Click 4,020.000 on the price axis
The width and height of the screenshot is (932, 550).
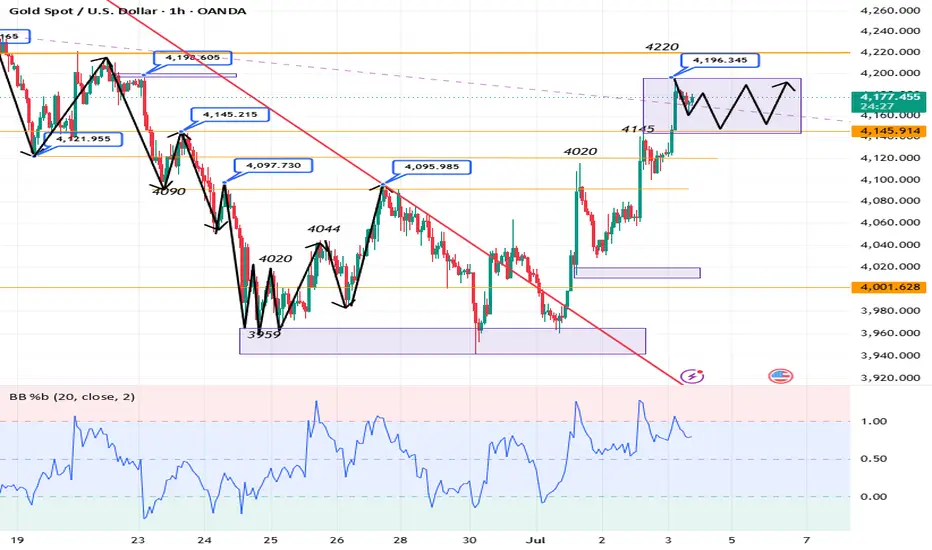click(890, 266)
